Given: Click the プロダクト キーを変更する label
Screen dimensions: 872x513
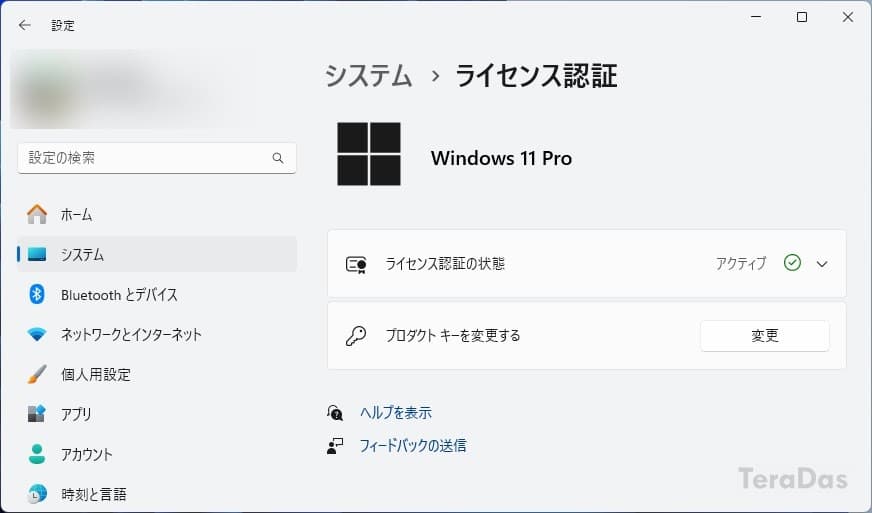Looking at the screenshot, I should pos(453,336).
